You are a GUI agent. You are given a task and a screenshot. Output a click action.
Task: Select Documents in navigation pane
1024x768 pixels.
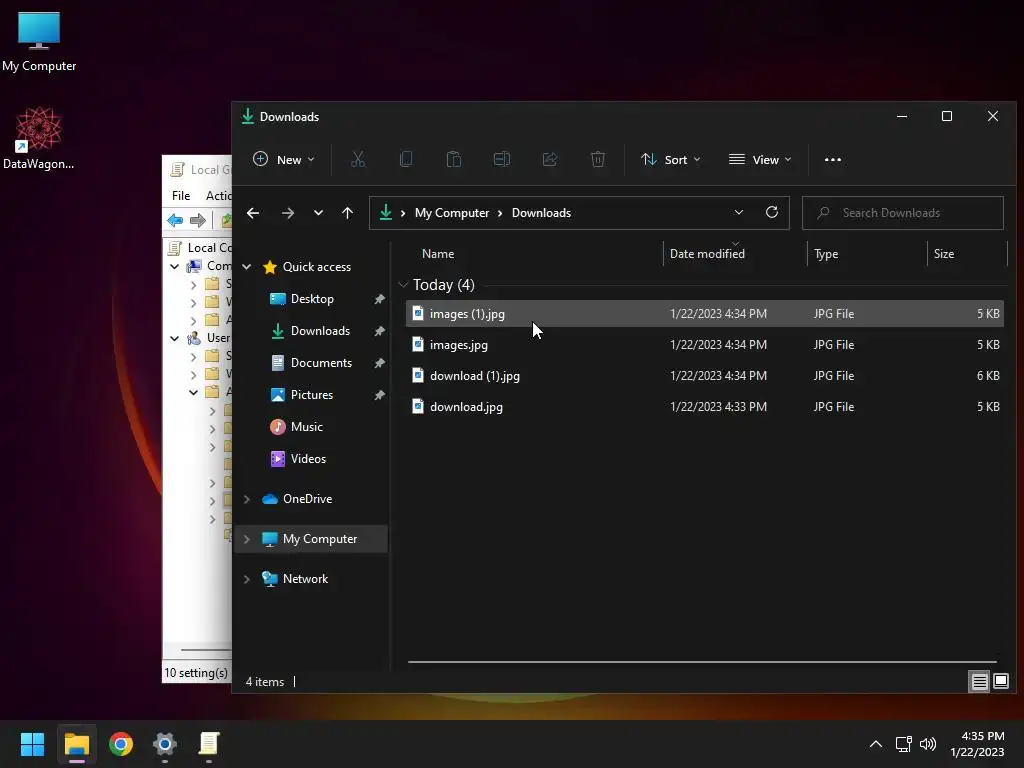[321, 363]
